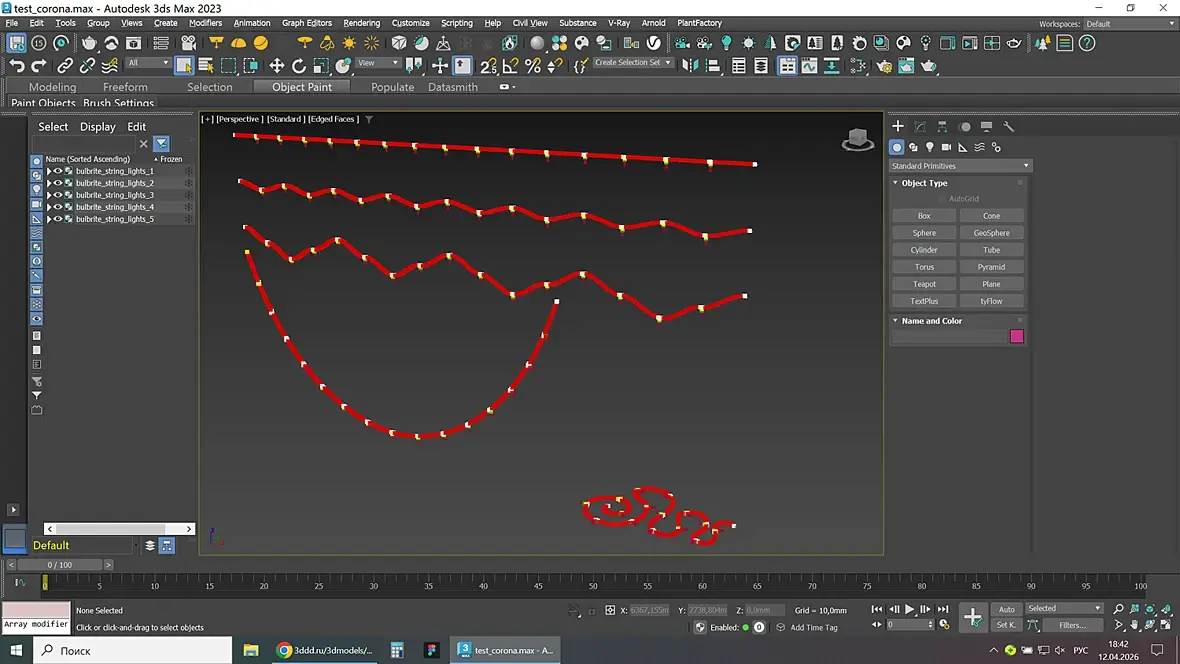Toggle Auto Key animation mode
Screen dimensions: 1180x664
tap(1006, 609)
